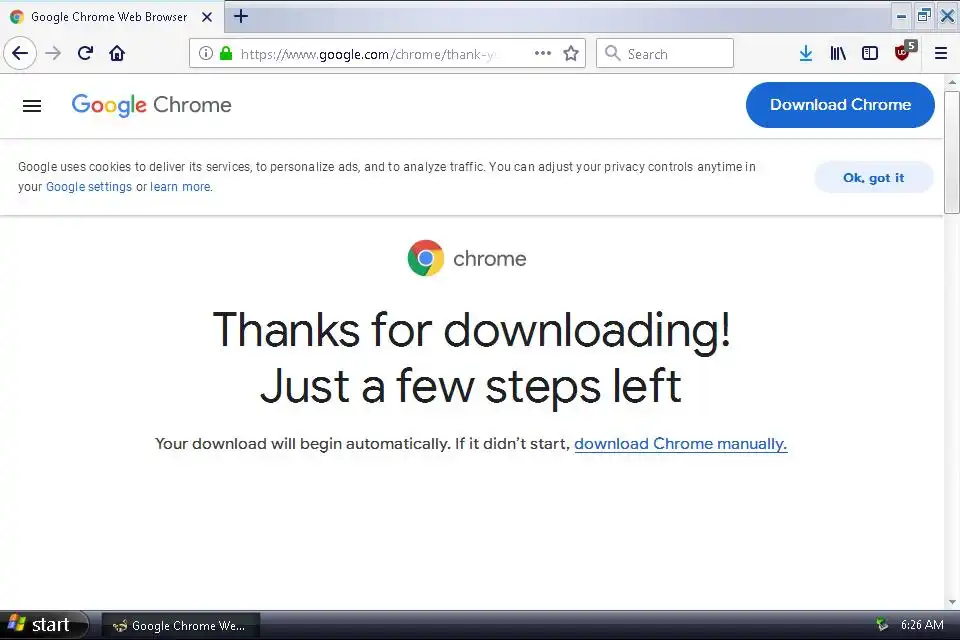The width and height of the screenshot is (960, 640).
Task: Open the Firefox hamburger menu
Action: coord(941,53)
